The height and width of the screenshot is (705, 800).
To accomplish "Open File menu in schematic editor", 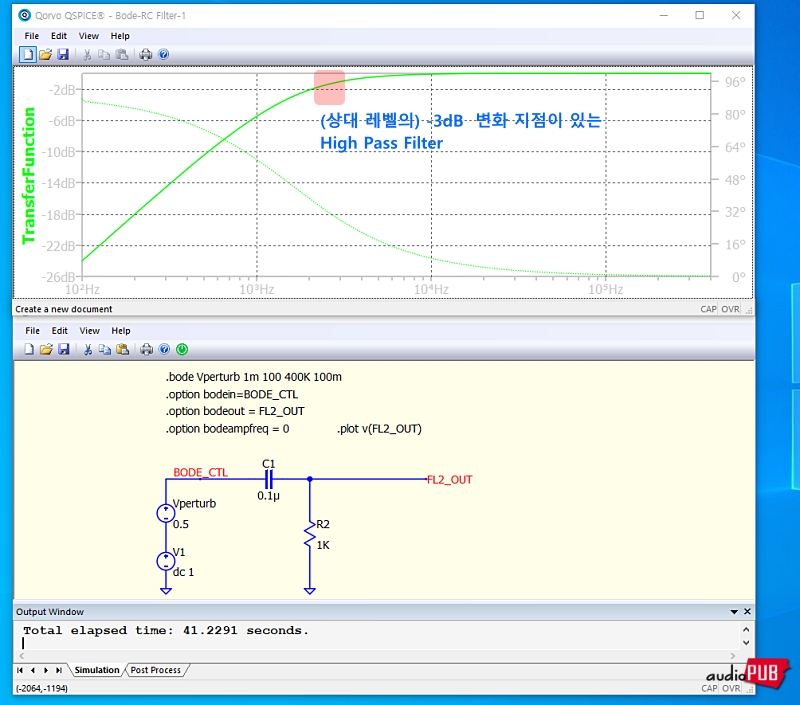I will [x=33, y=331].
